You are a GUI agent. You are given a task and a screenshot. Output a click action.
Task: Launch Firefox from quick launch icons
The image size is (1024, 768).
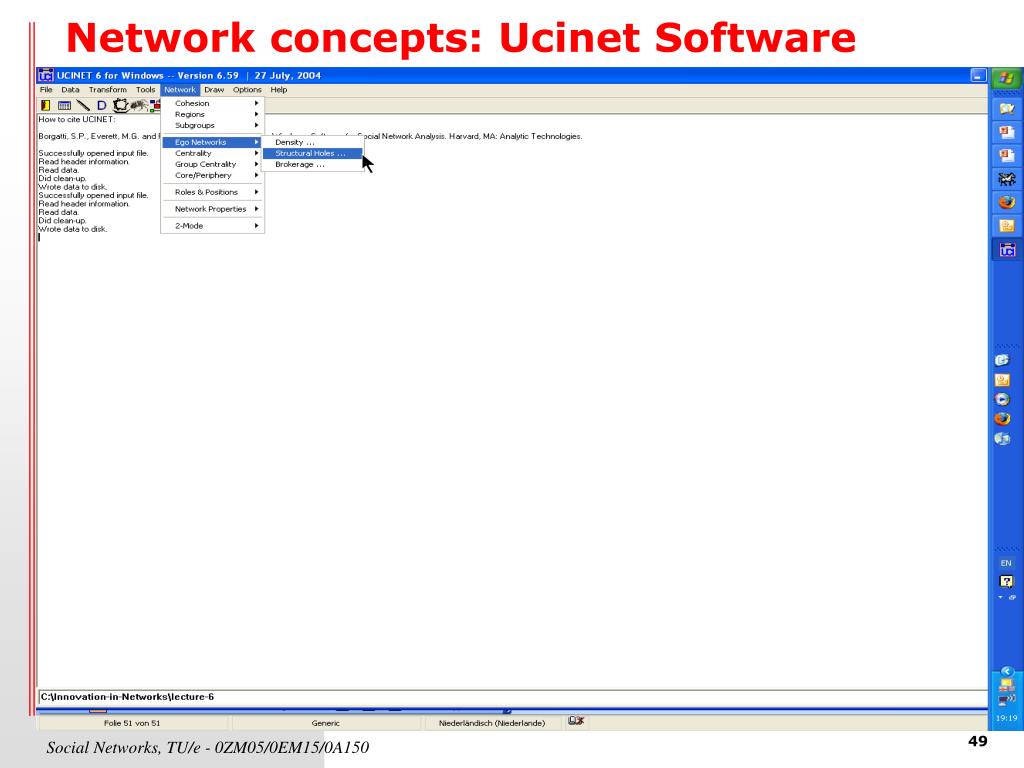tap(1002, 419)
